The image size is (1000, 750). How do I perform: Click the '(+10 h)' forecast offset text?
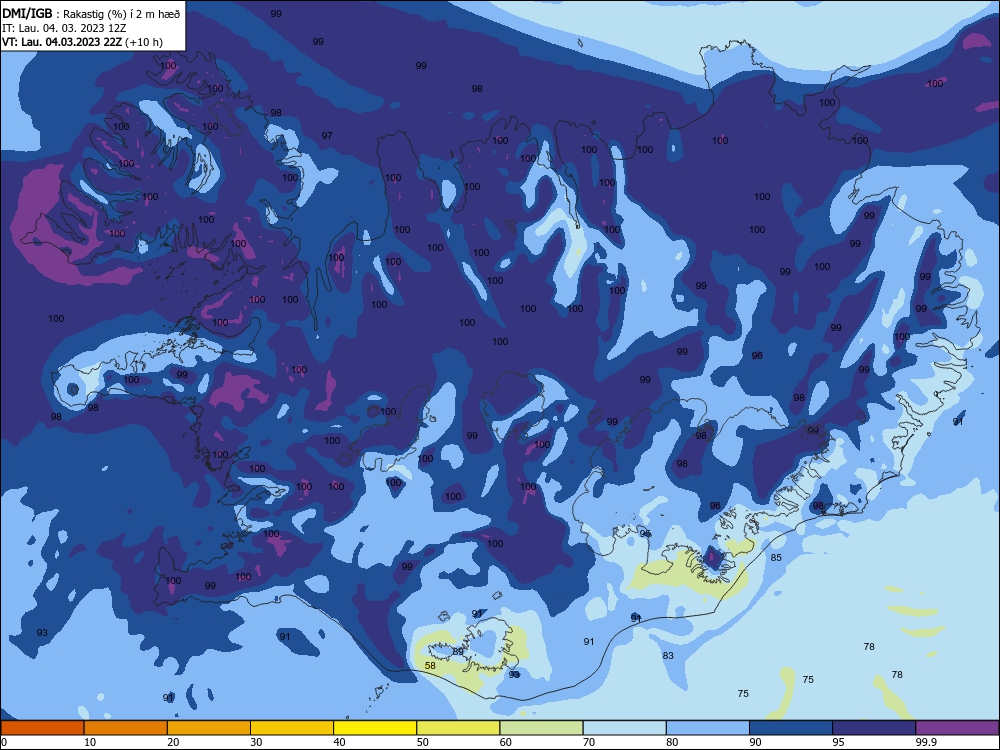[x=144, y=42]
